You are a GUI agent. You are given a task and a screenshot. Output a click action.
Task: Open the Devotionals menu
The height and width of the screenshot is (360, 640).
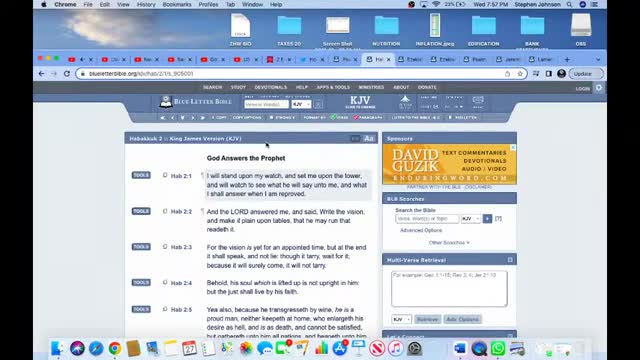click(271, 87)
